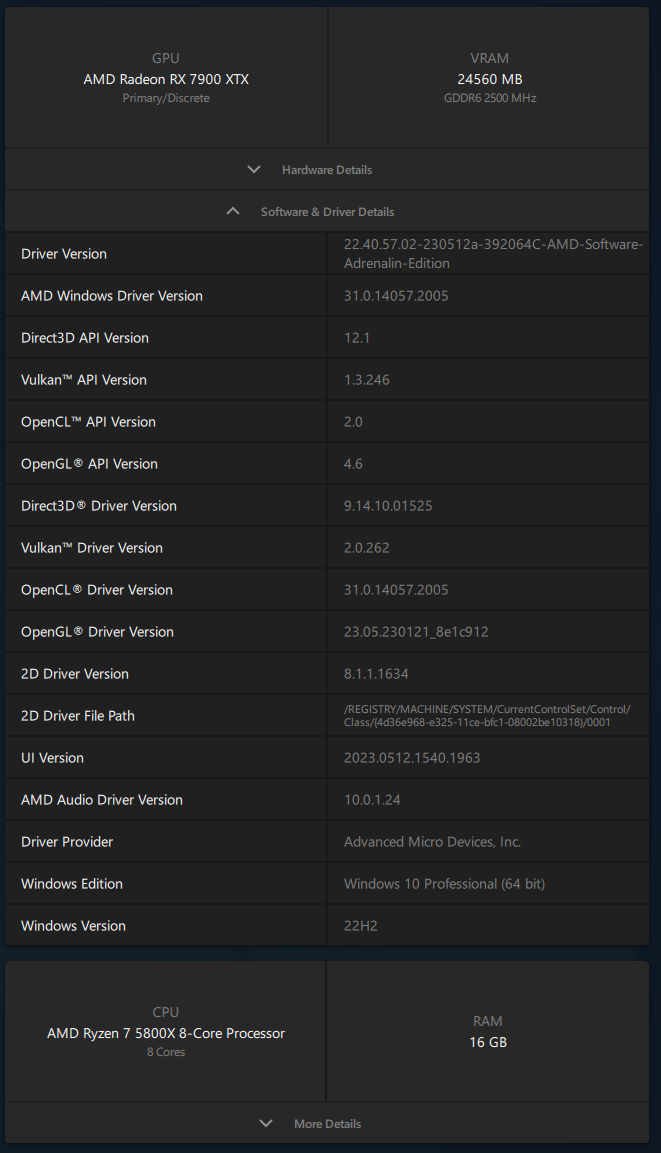Expand the Hardware Details section
Screen dimensions: 661x1153
(x=326, y=169)
